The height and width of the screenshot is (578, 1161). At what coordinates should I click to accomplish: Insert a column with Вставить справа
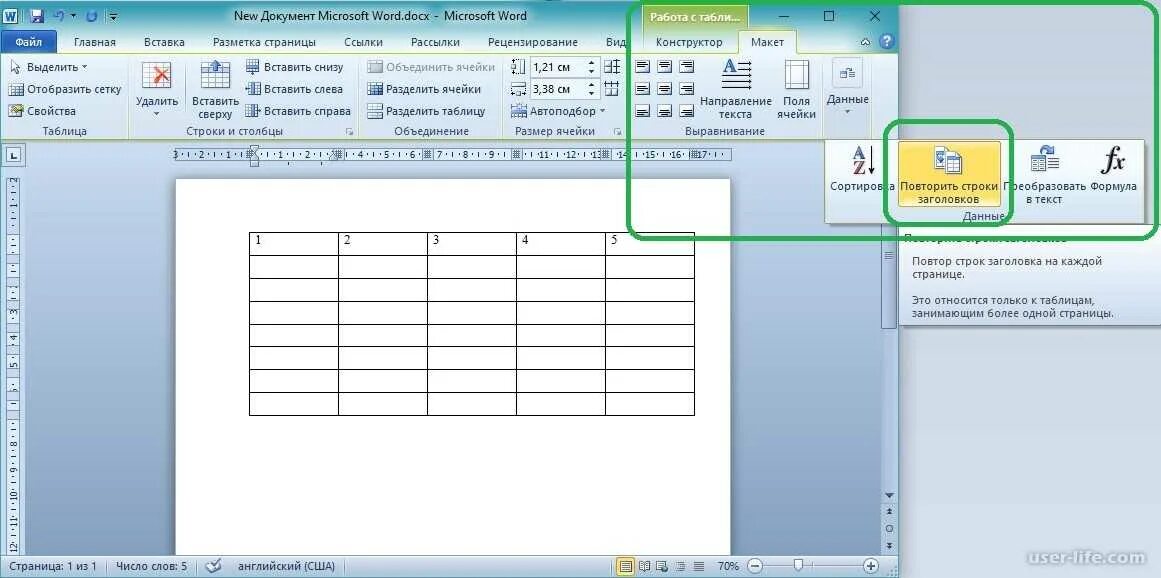[x=298, y=111]
